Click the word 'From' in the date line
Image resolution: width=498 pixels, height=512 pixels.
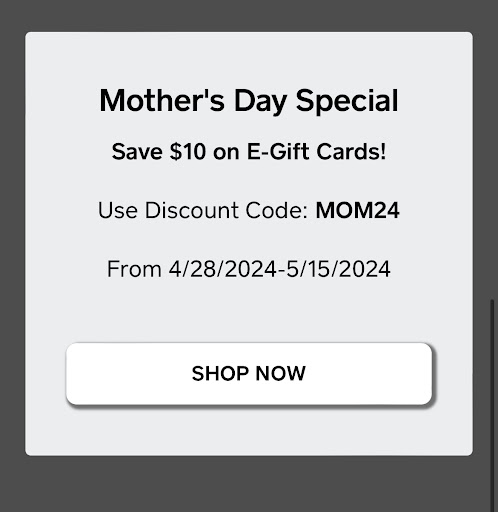[134, 269]
